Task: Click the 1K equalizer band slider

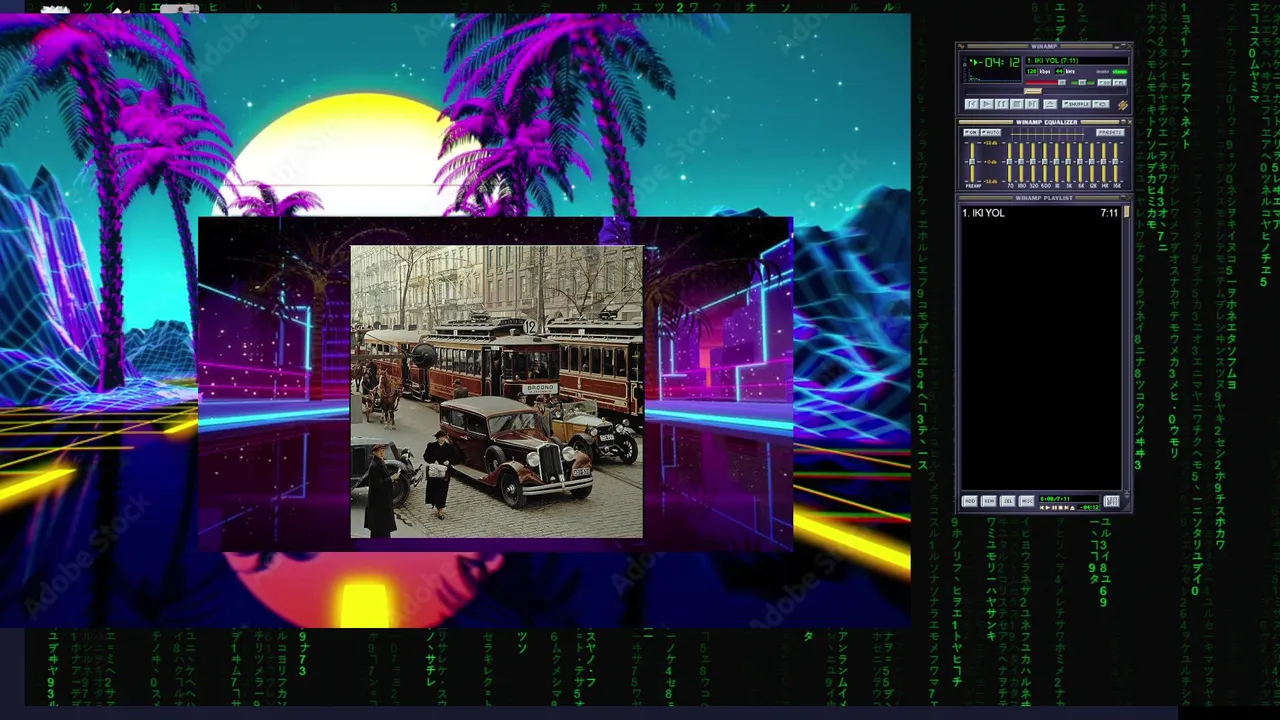Action: point(1056,162)
